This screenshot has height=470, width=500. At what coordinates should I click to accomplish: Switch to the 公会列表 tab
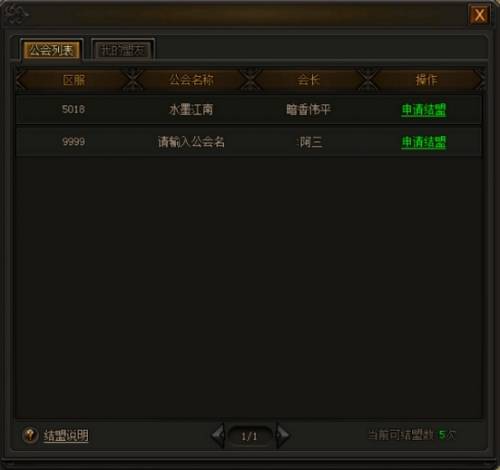tap(51, 50)
